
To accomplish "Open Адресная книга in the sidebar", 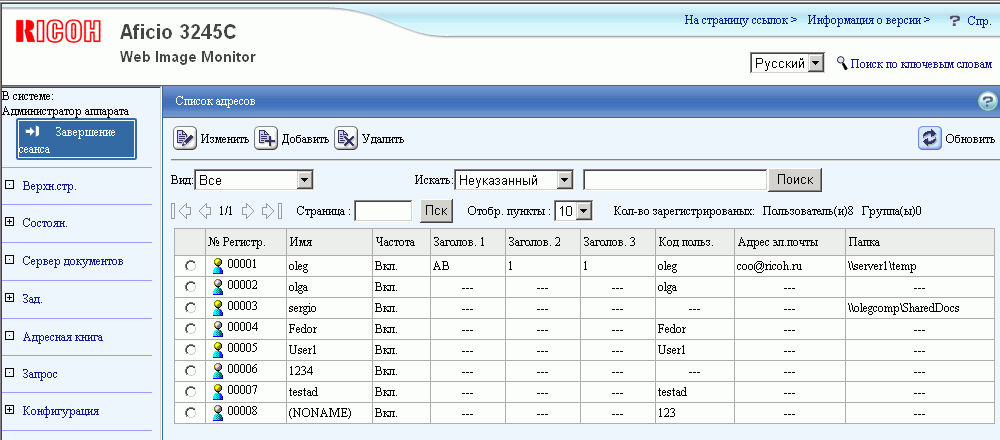I will [62, 337].
